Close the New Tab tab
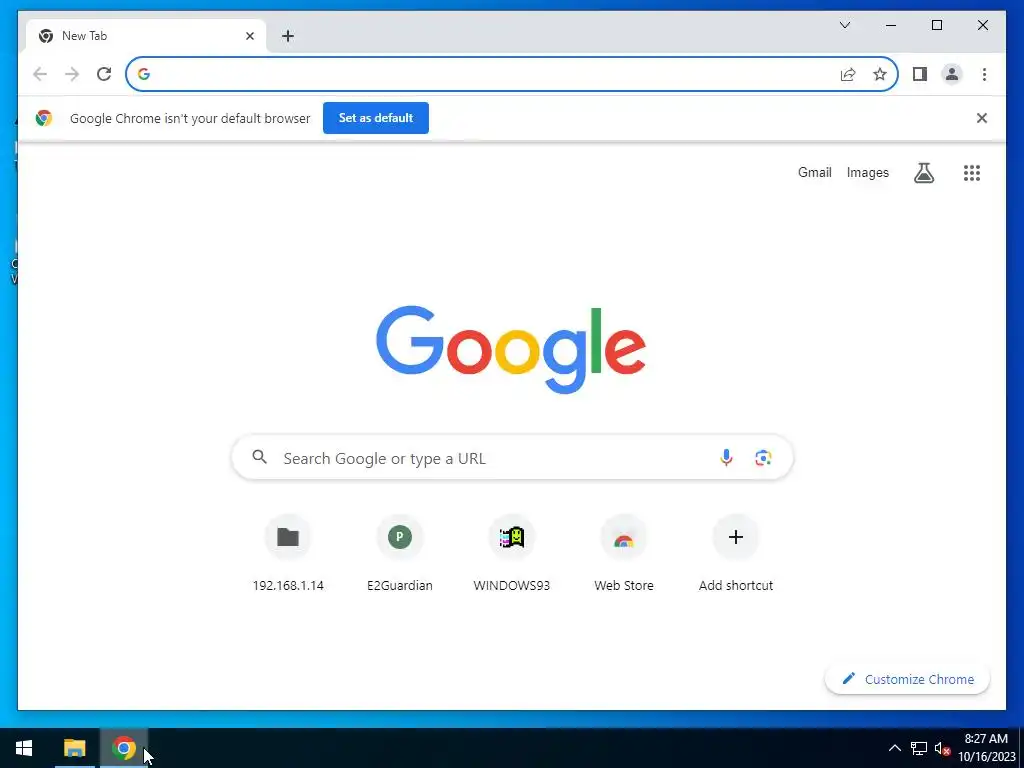This screenshot has height=768, width=1024. click(x=249, y=36)
